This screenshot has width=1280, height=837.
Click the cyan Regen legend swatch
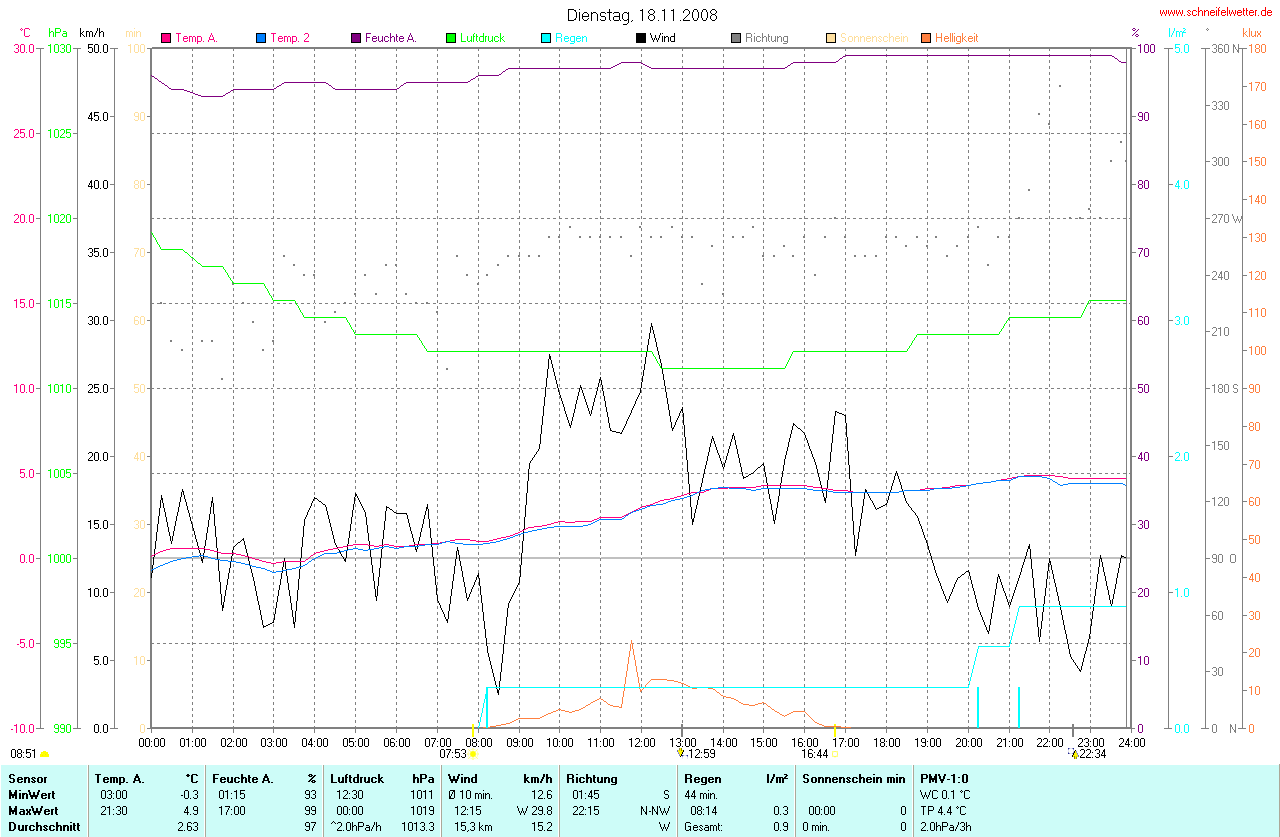[546, 38]
